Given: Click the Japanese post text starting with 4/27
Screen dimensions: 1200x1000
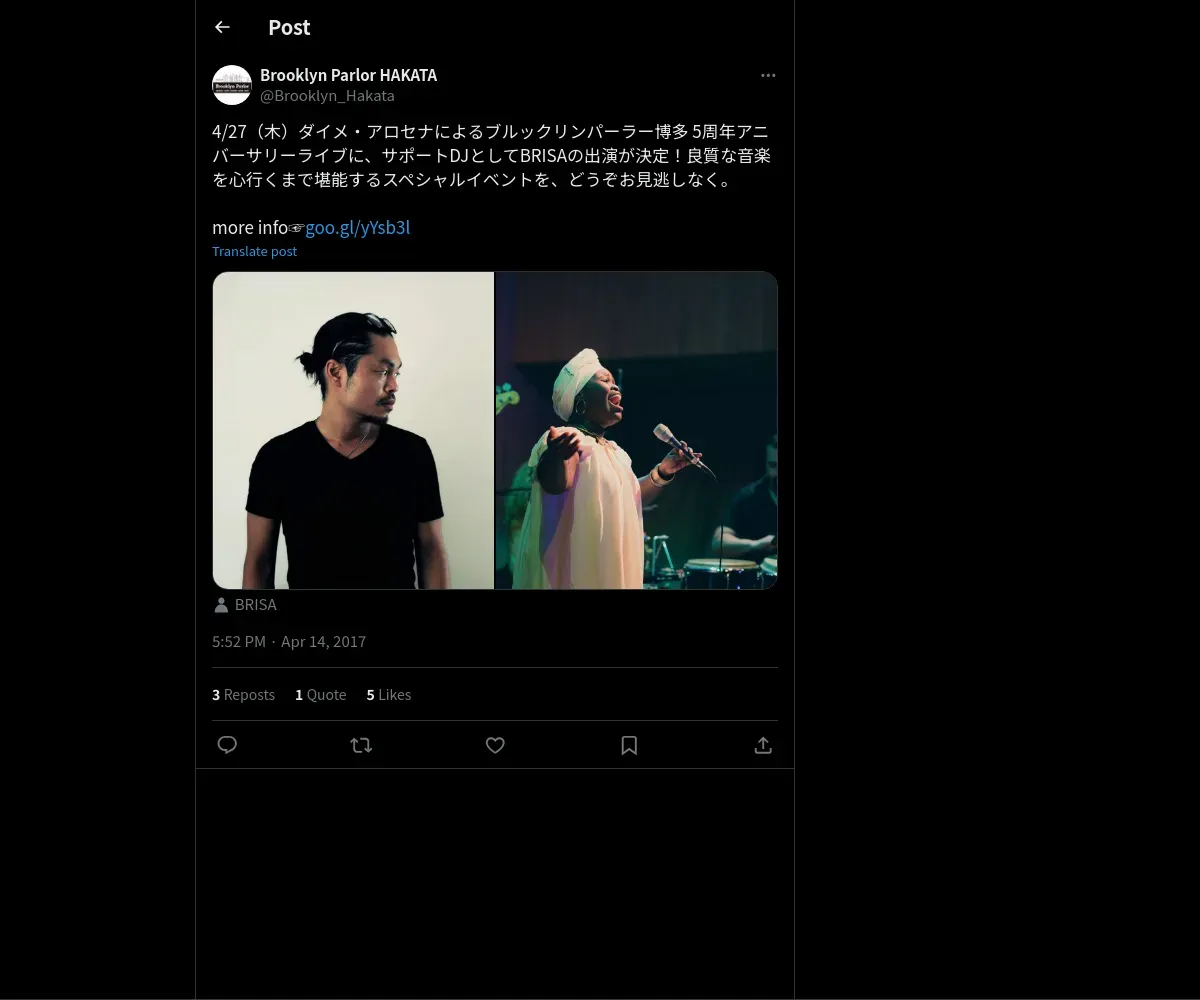Looking at the screenshot, I should (x=491, y=156).
